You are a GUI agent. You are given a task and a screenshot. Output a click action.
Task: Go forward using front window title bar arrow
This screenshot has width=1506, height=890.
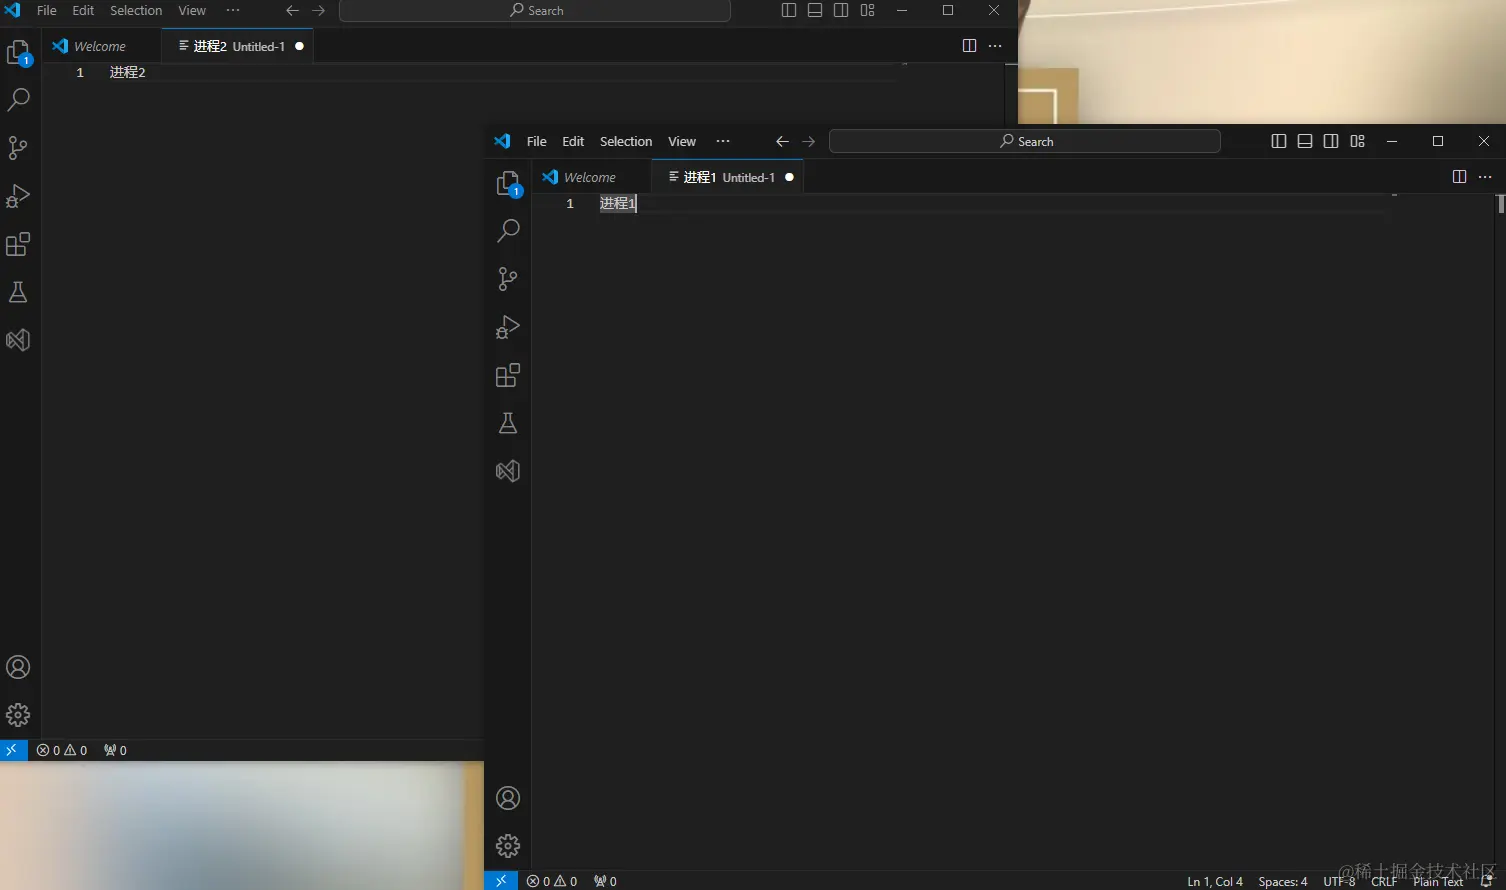coord(808,141)
